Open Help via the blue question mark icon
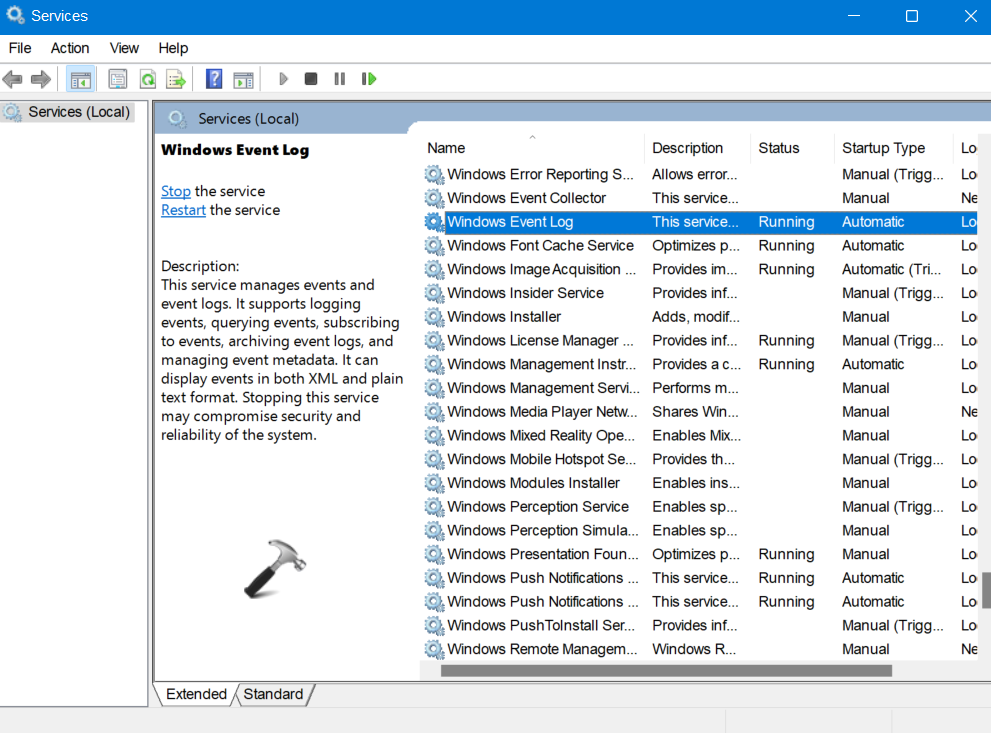 pyautogui.click(x=214, y=79)
